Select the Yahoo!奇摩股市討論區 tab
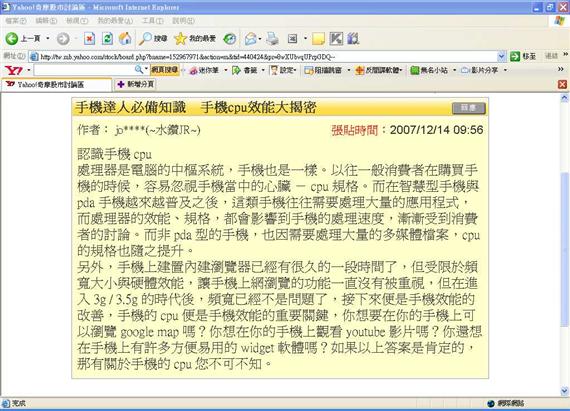The image size is (570, 411). [56, 84]
